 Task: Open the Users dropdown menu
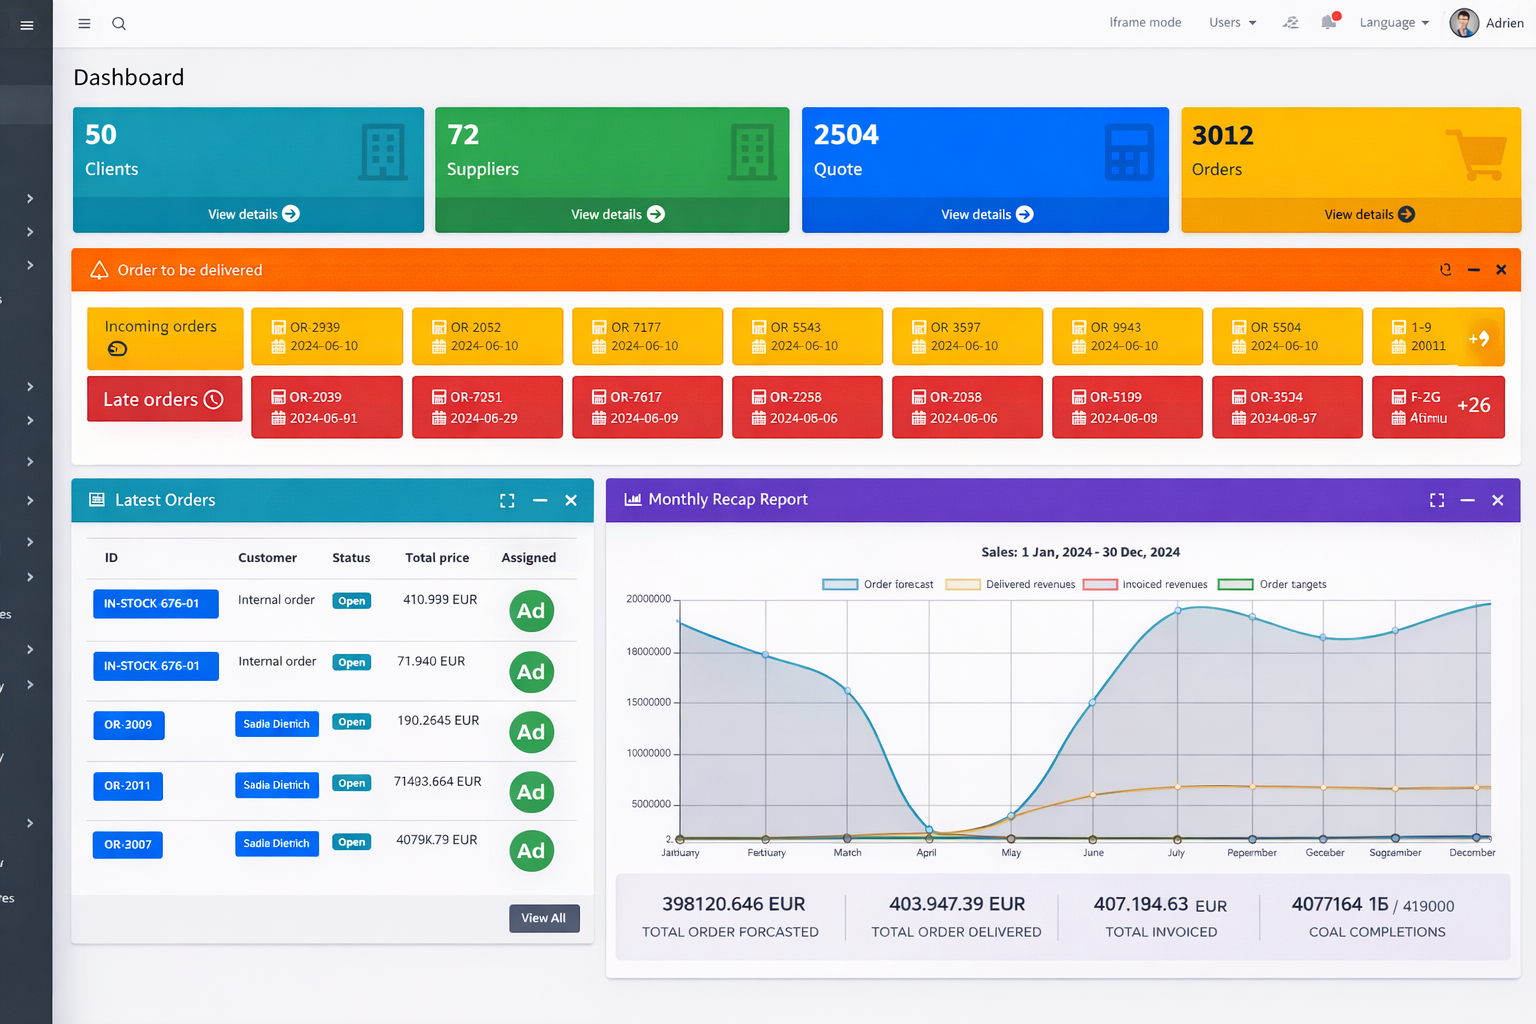coord(1232,23)
